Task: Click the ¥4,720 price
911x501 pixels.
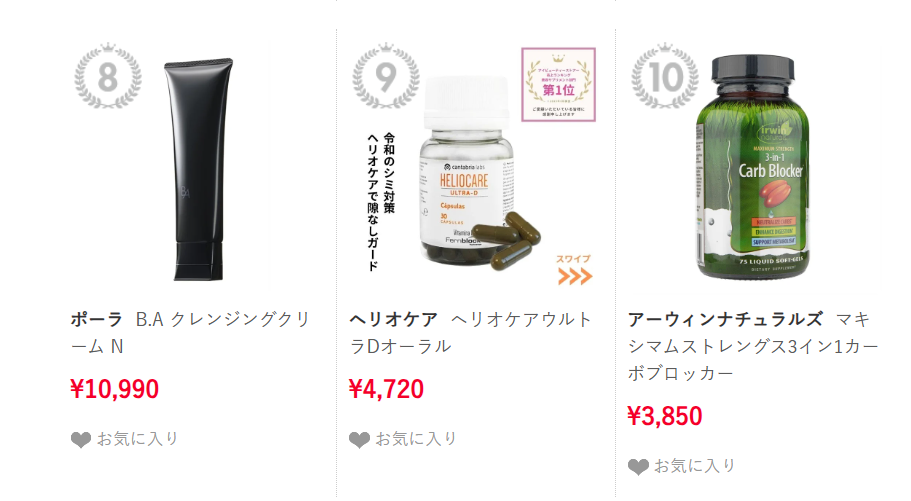Action: pos(386,389)
